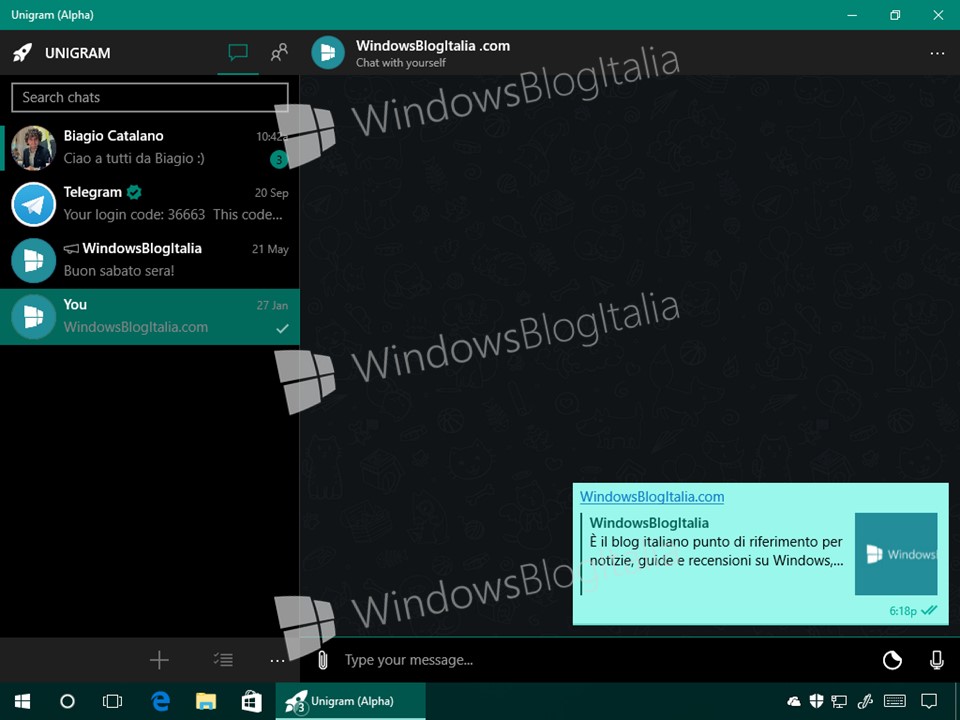Screen dimensions: 960x720
Task: Click the plus button to start new chat
Action: click(x=159, y=659)
